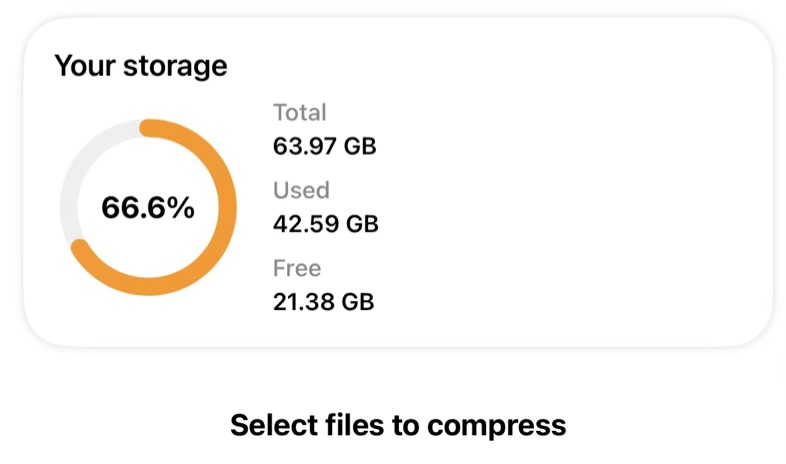Select the "Total" label
The width and height of the screenshot is (786, 464).
pos(299,113)
